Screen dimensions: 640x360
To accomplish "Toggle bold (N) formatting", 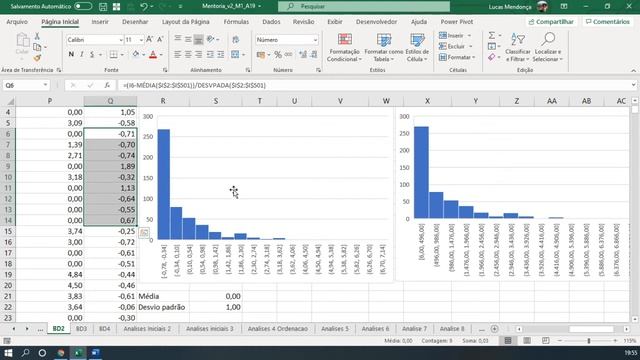I will coord(71,54).
